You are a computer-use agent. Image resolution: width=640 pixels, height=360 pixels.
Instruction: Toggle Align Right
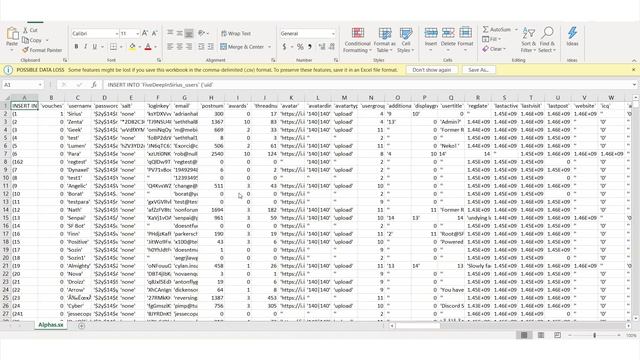click(189, 47)
